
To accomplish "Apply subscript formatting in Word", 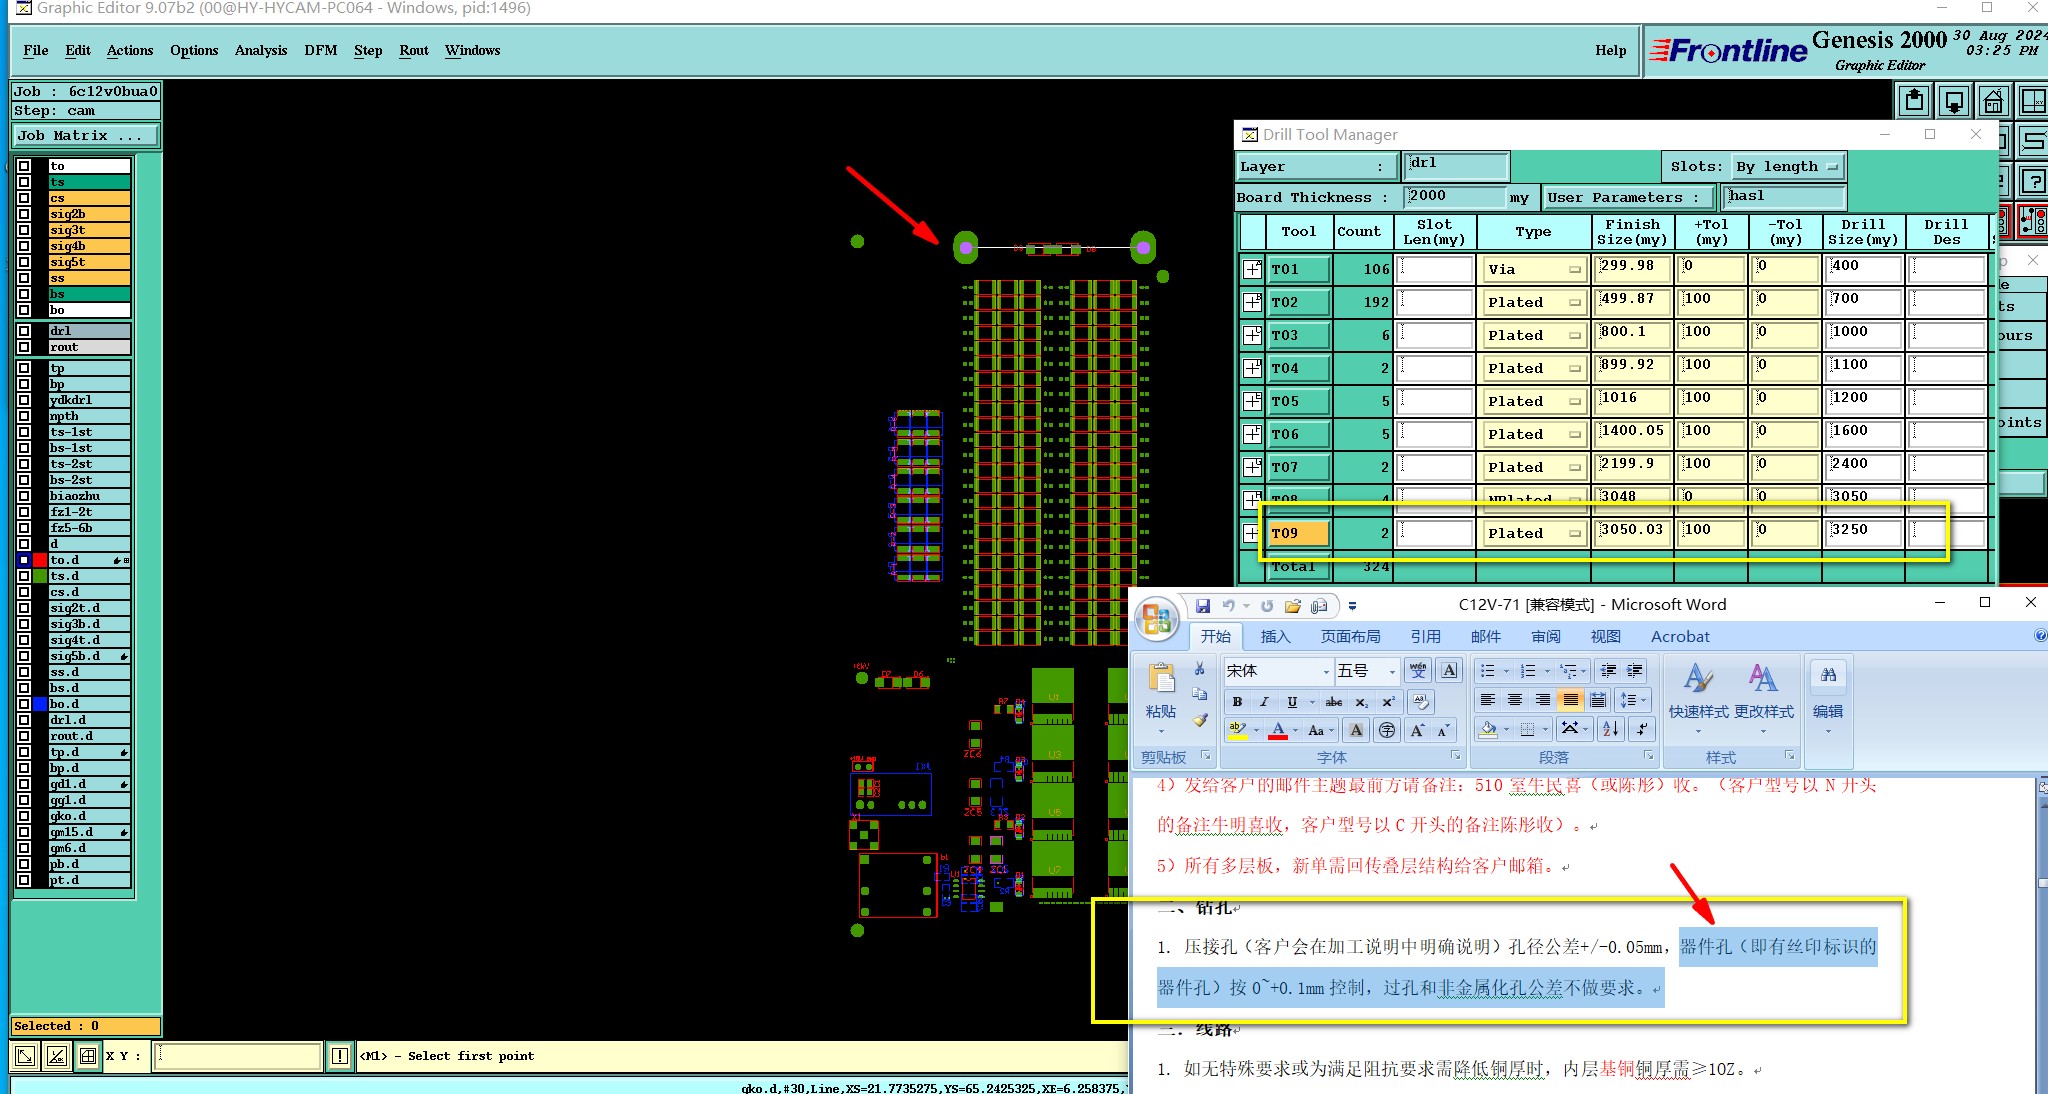I will [x=1362, y=702].
